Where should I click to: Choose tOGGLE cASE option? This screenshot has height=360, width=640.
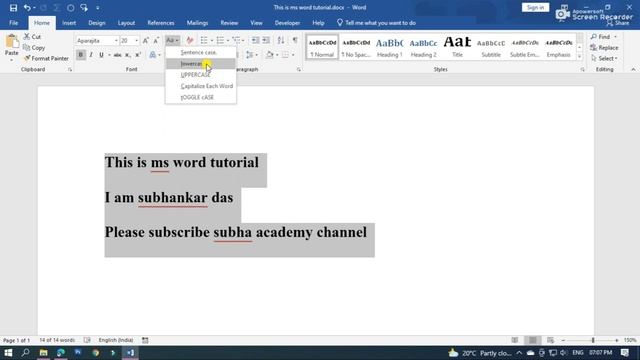[201, 97]
